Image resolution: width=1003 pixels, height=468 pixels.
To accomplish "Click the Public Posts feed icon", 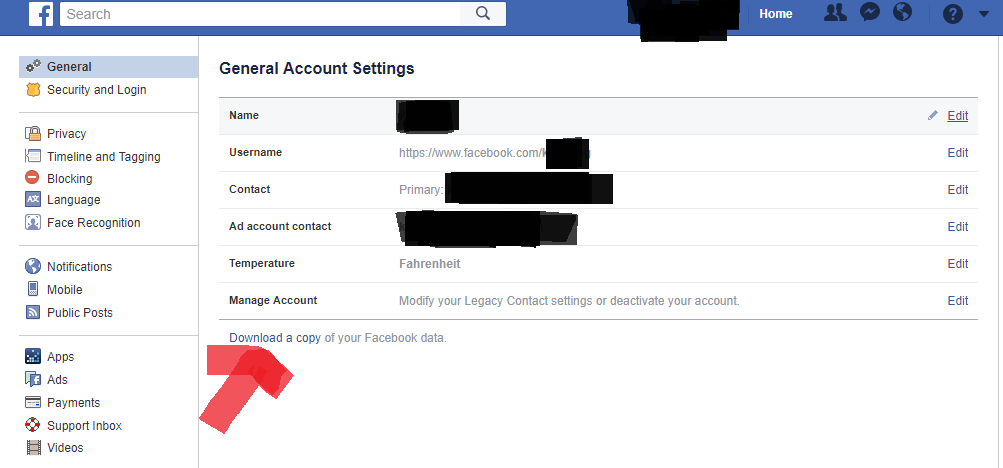I will pyautogui.click(x=33, y=312).
